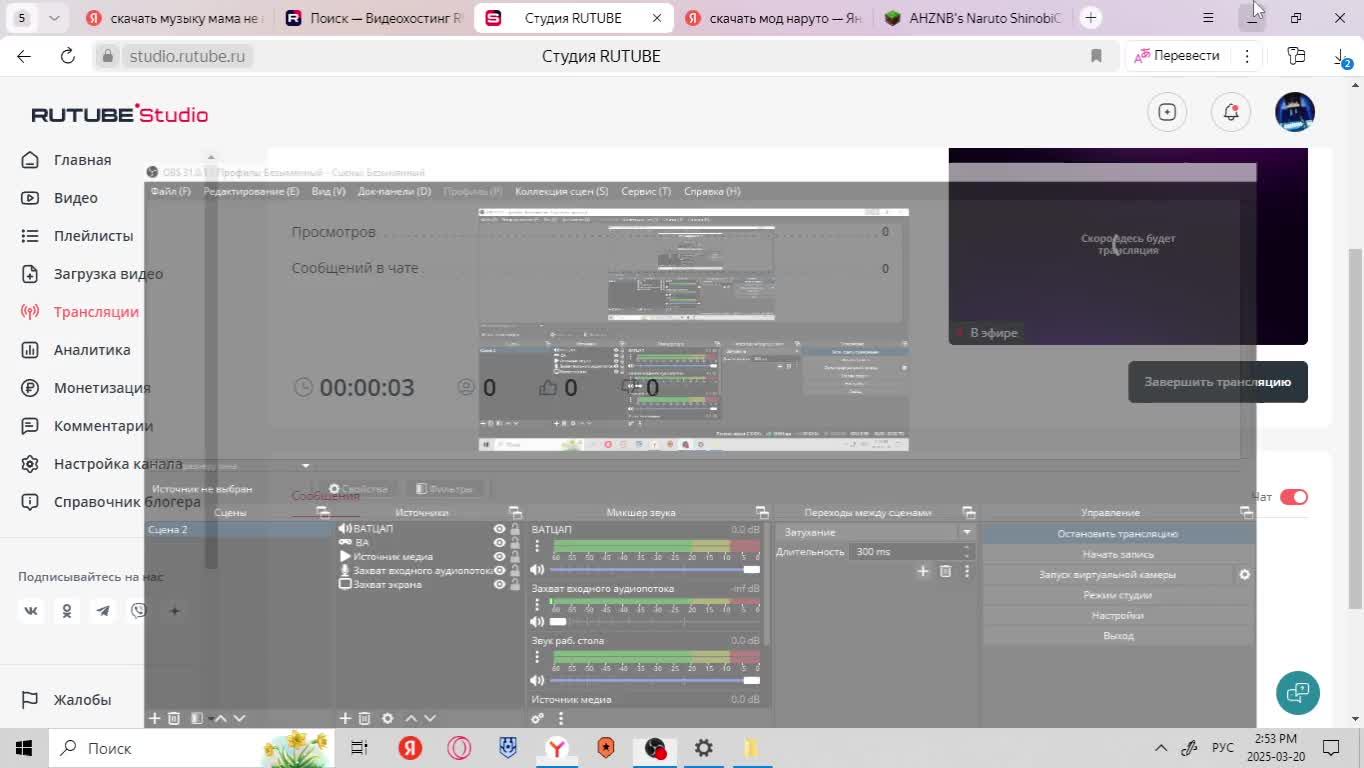The height and width of the screenshot is (768, 1364).
Task: Float the Микшер звука dock panel
Action: (x=762, y=512)
